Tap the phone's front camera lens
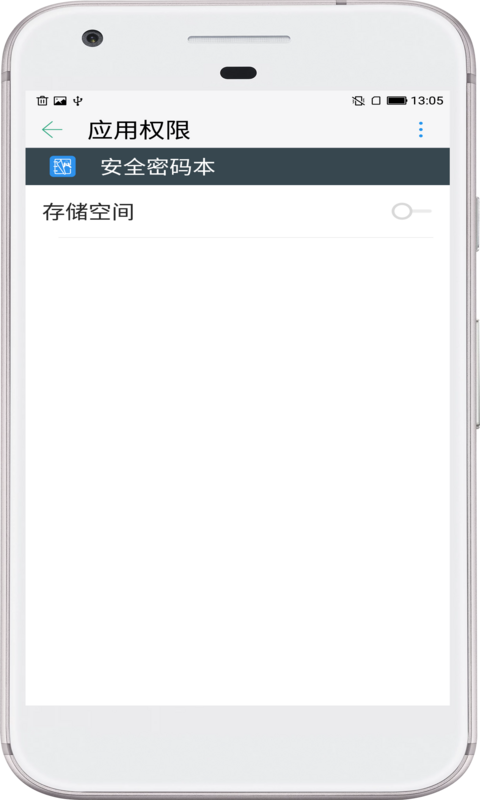 [92, 38]
